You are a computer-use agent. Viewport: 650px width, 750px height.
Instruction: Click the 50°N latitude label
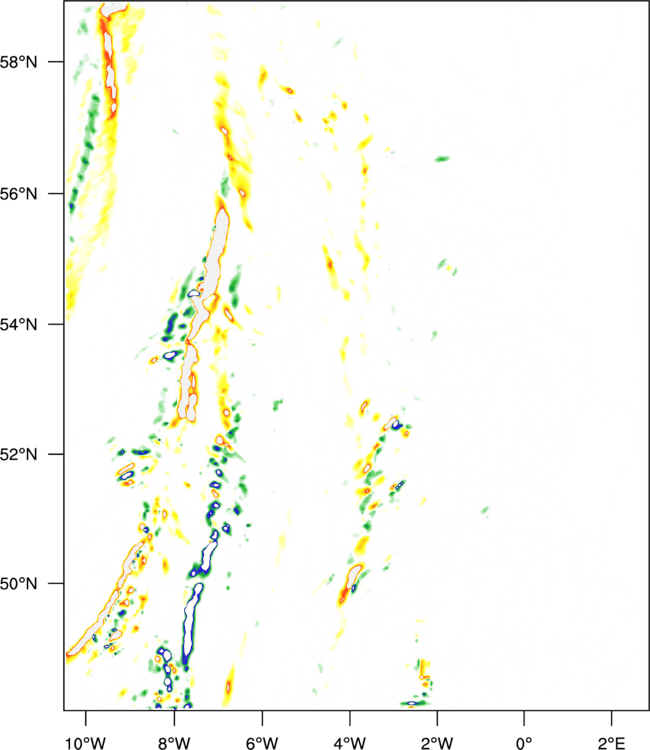coord(18,584)
